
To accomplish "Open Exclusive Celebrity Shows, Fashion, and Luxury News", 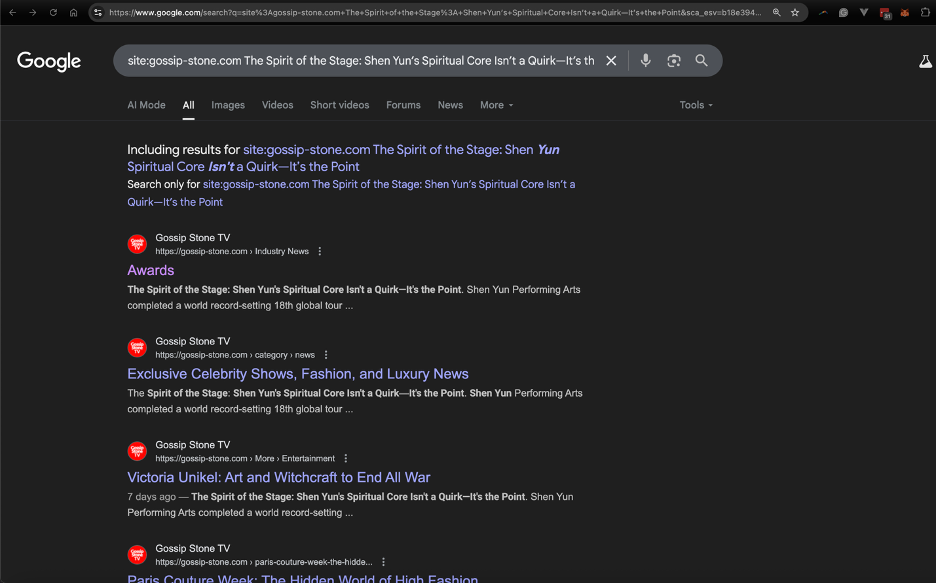I will pos(298,374).
